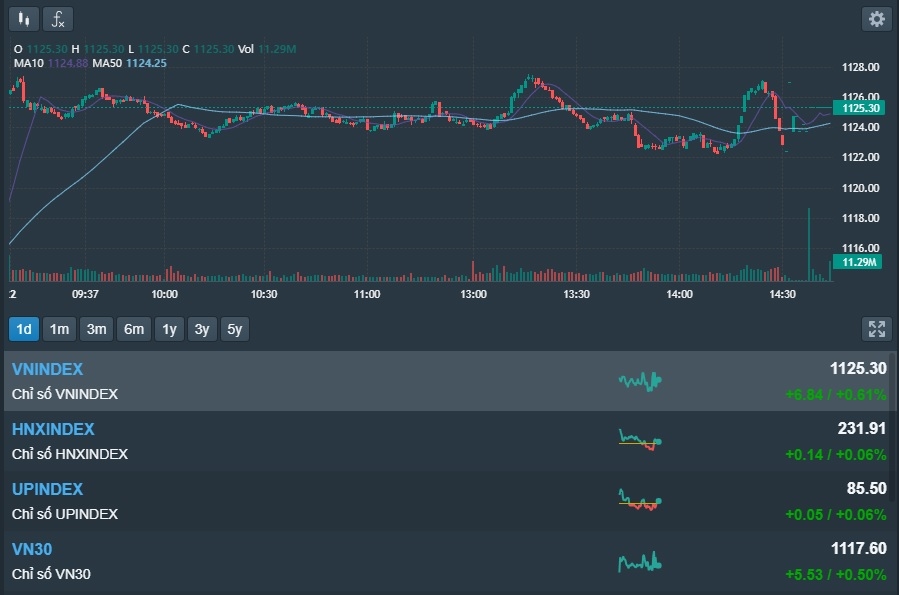Click the 1125.30 current price label on axis
This screenshot has width=899, height=595.
pyautogui.click(x=860, y=108)
